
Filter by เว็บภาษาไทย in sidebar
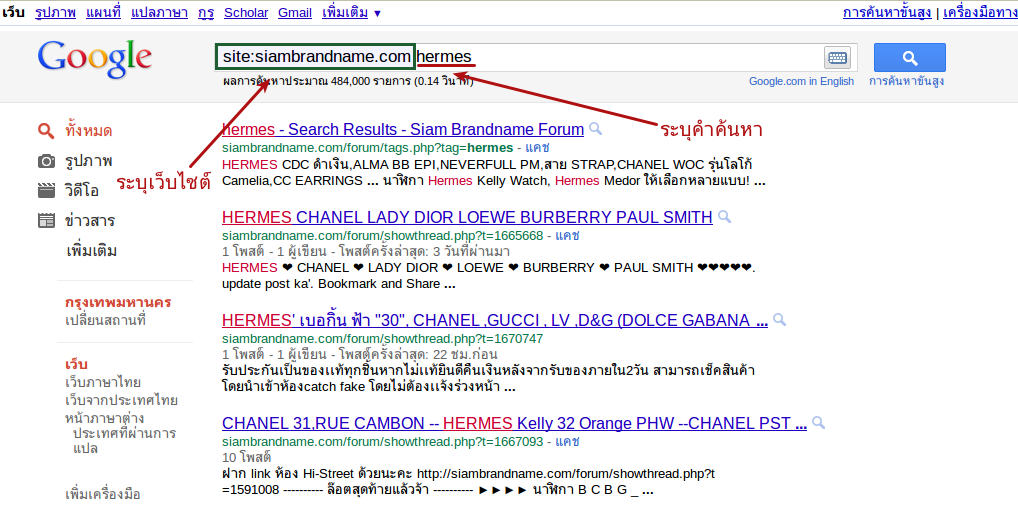[x=102, y=382]
